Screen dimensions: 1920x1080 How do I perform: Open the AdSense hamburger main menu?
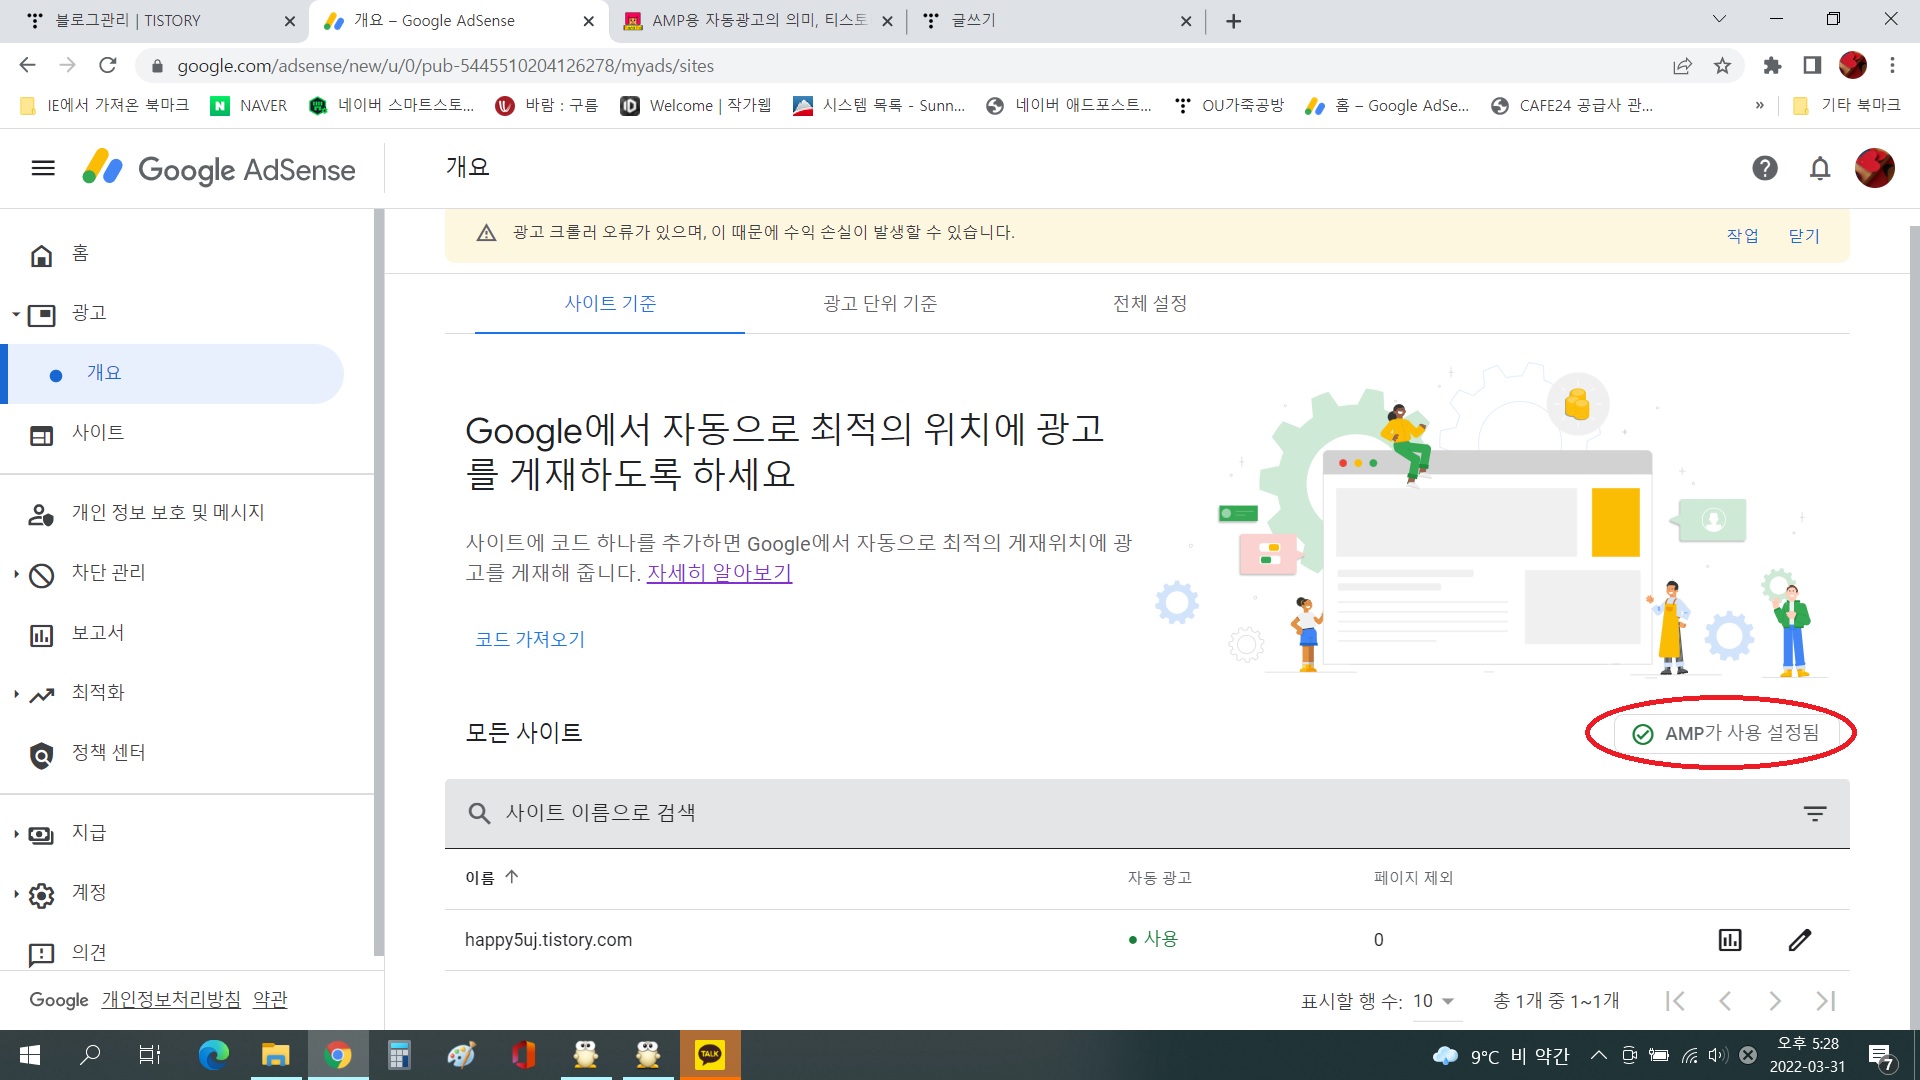pos(43,168)
